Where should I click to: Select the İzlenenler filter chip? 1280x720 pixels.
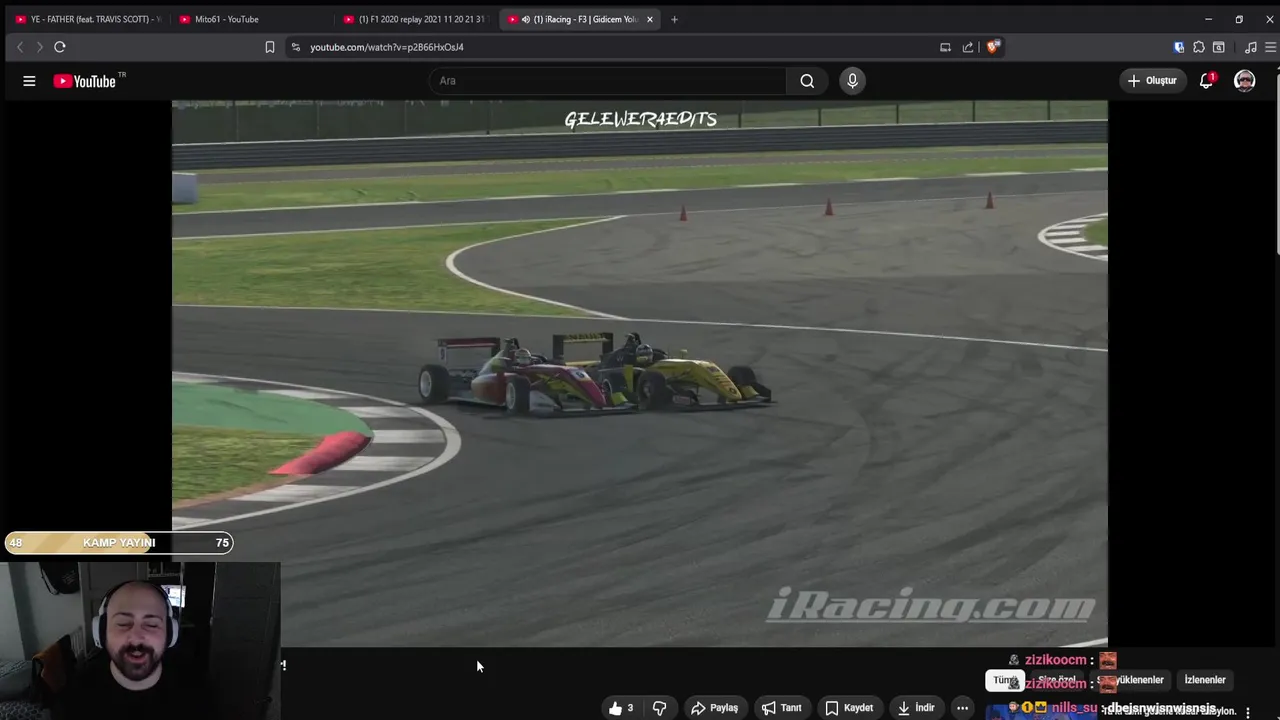pos(1205,680)
